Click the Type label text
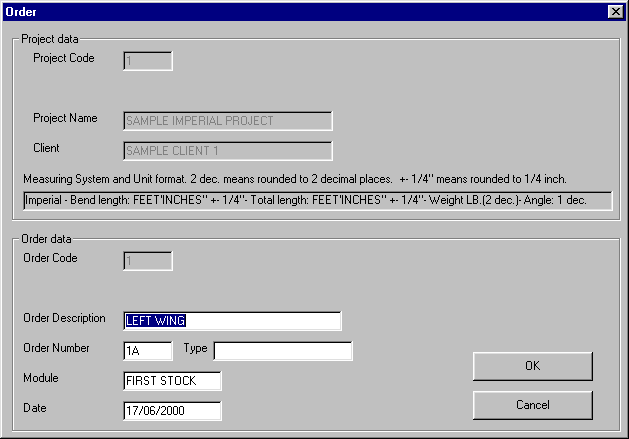629x439 pixels. click(x=195, y=349)
